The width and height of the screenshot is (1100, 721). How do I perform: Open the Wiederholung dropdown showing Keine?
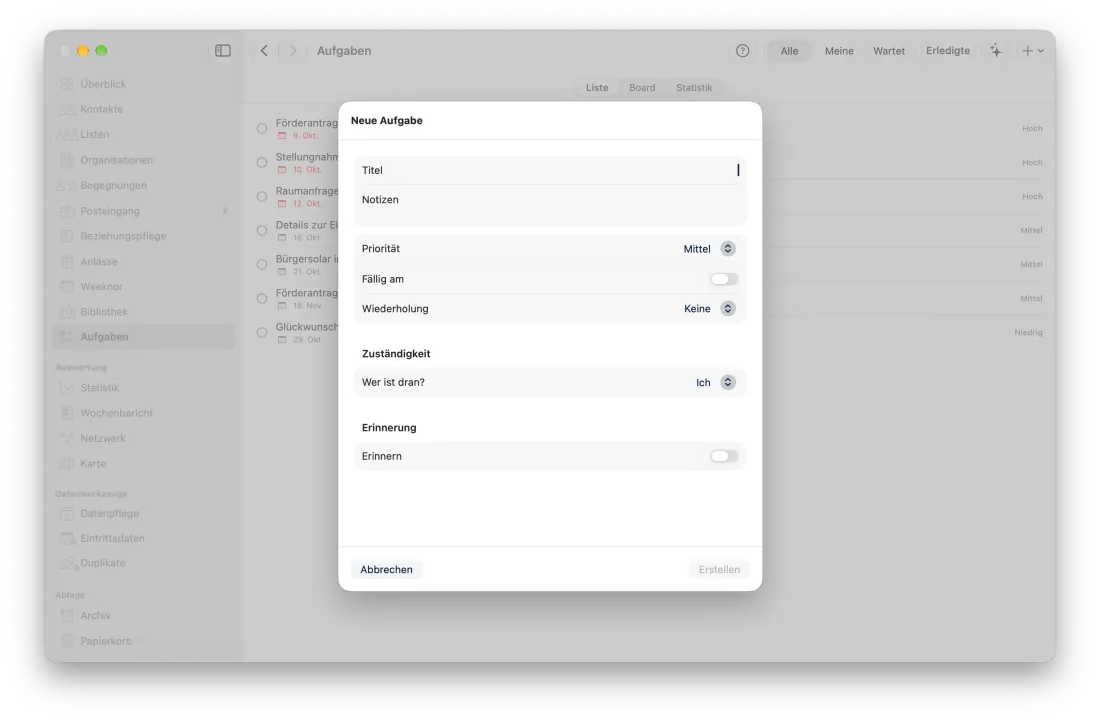coord(709,309)
